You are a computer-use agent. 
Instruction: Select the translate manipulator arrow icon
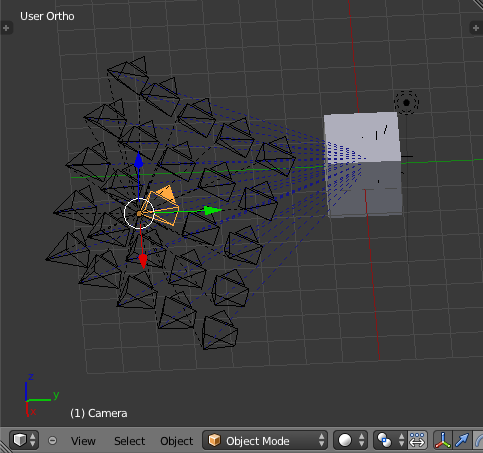[x=462, y=440]
